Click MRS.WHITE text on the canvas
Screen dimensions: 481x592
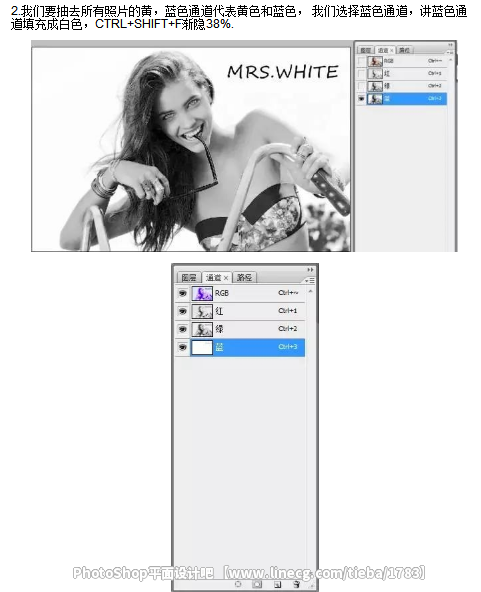[282, 72]
